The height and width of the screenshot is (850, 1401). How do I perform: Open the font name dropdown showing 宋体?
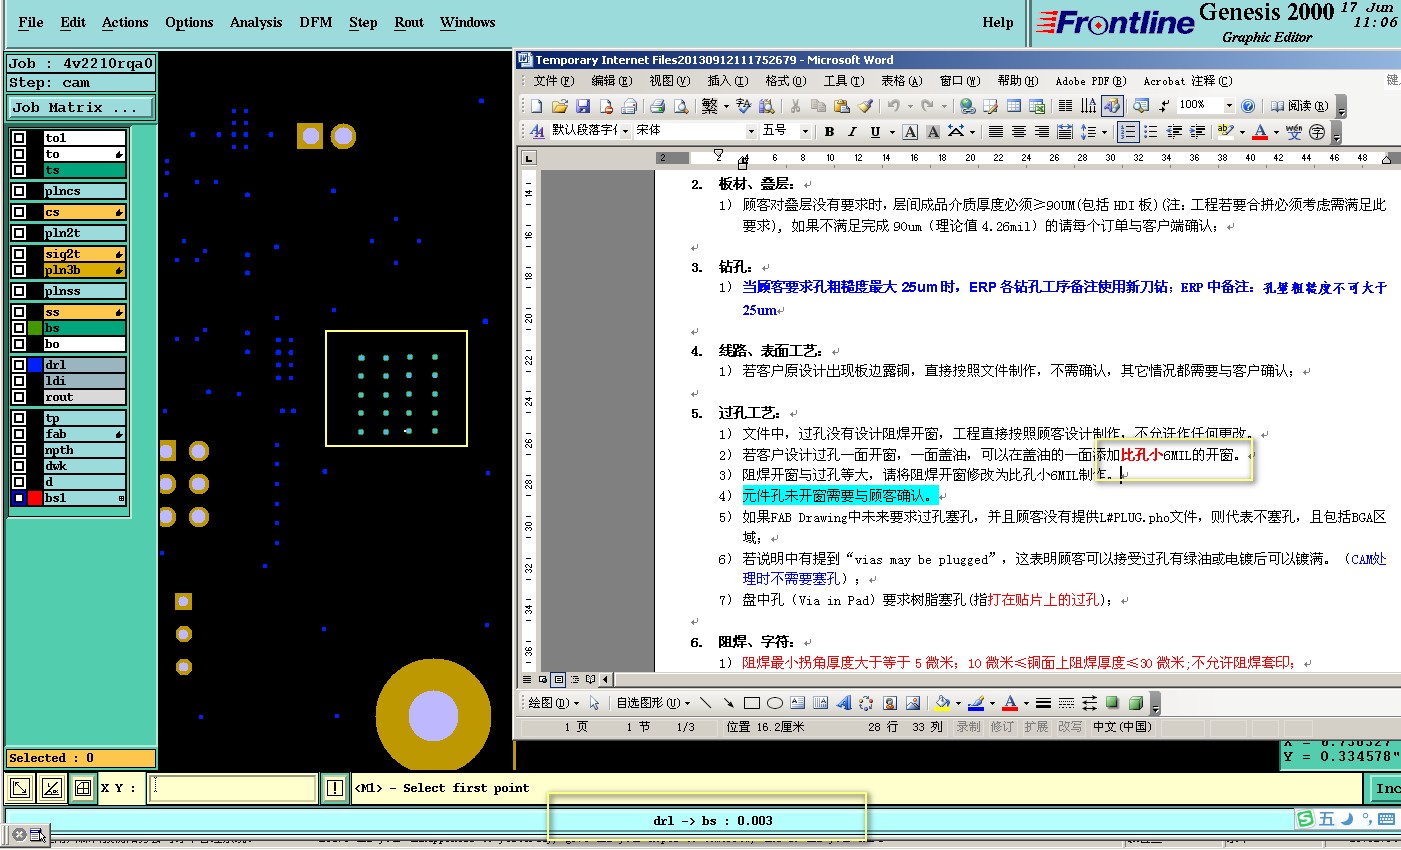click(x=751, y=131)
